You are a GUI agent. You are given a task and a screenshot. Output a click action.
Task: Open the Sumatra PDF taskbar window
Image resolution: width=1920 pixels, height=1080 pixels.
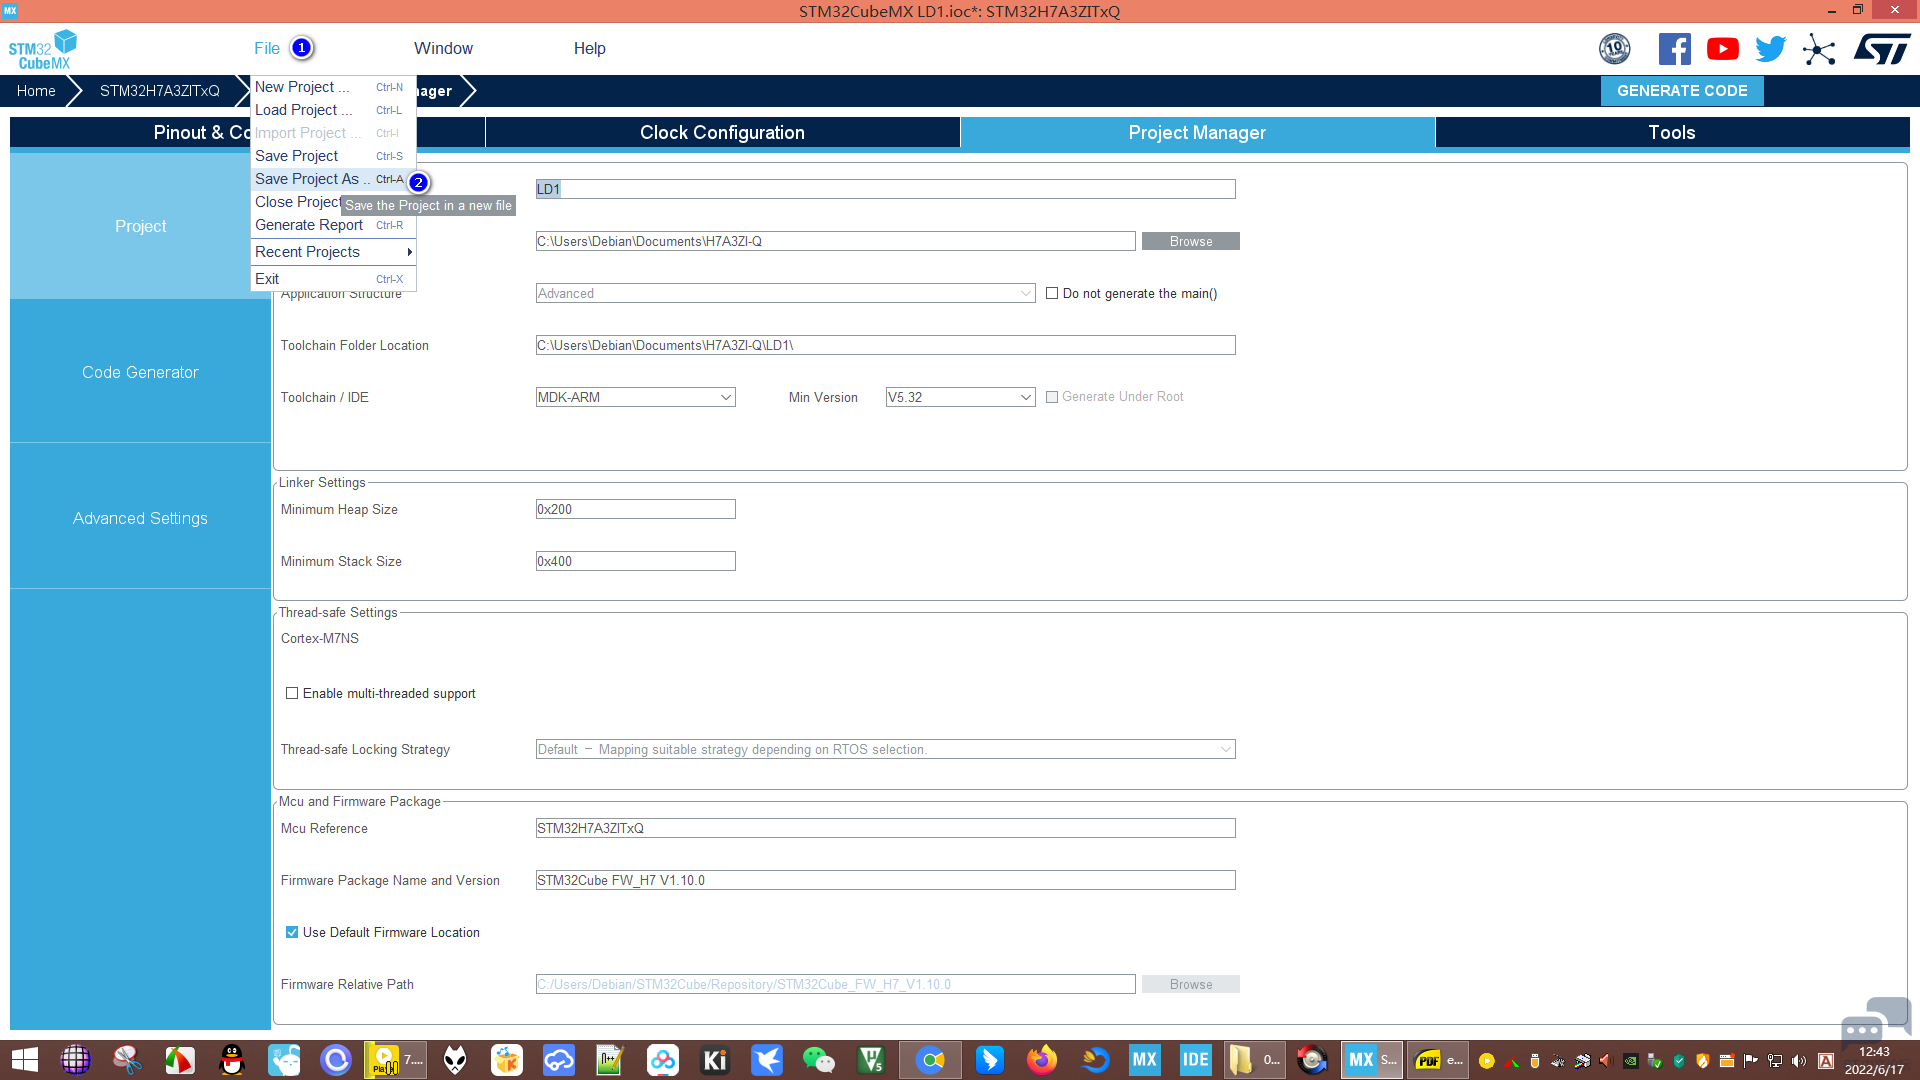tap(1439, 1060)
